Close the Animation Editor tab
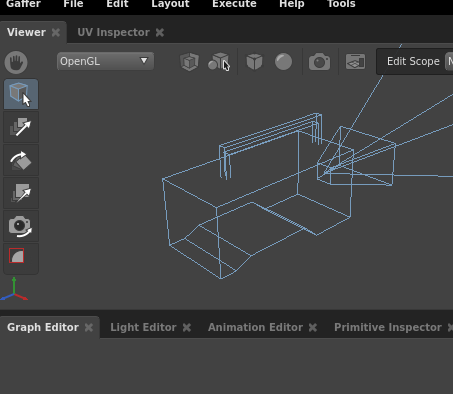The width and height of the screenshot is (453, 394). (x=313, y=328)
